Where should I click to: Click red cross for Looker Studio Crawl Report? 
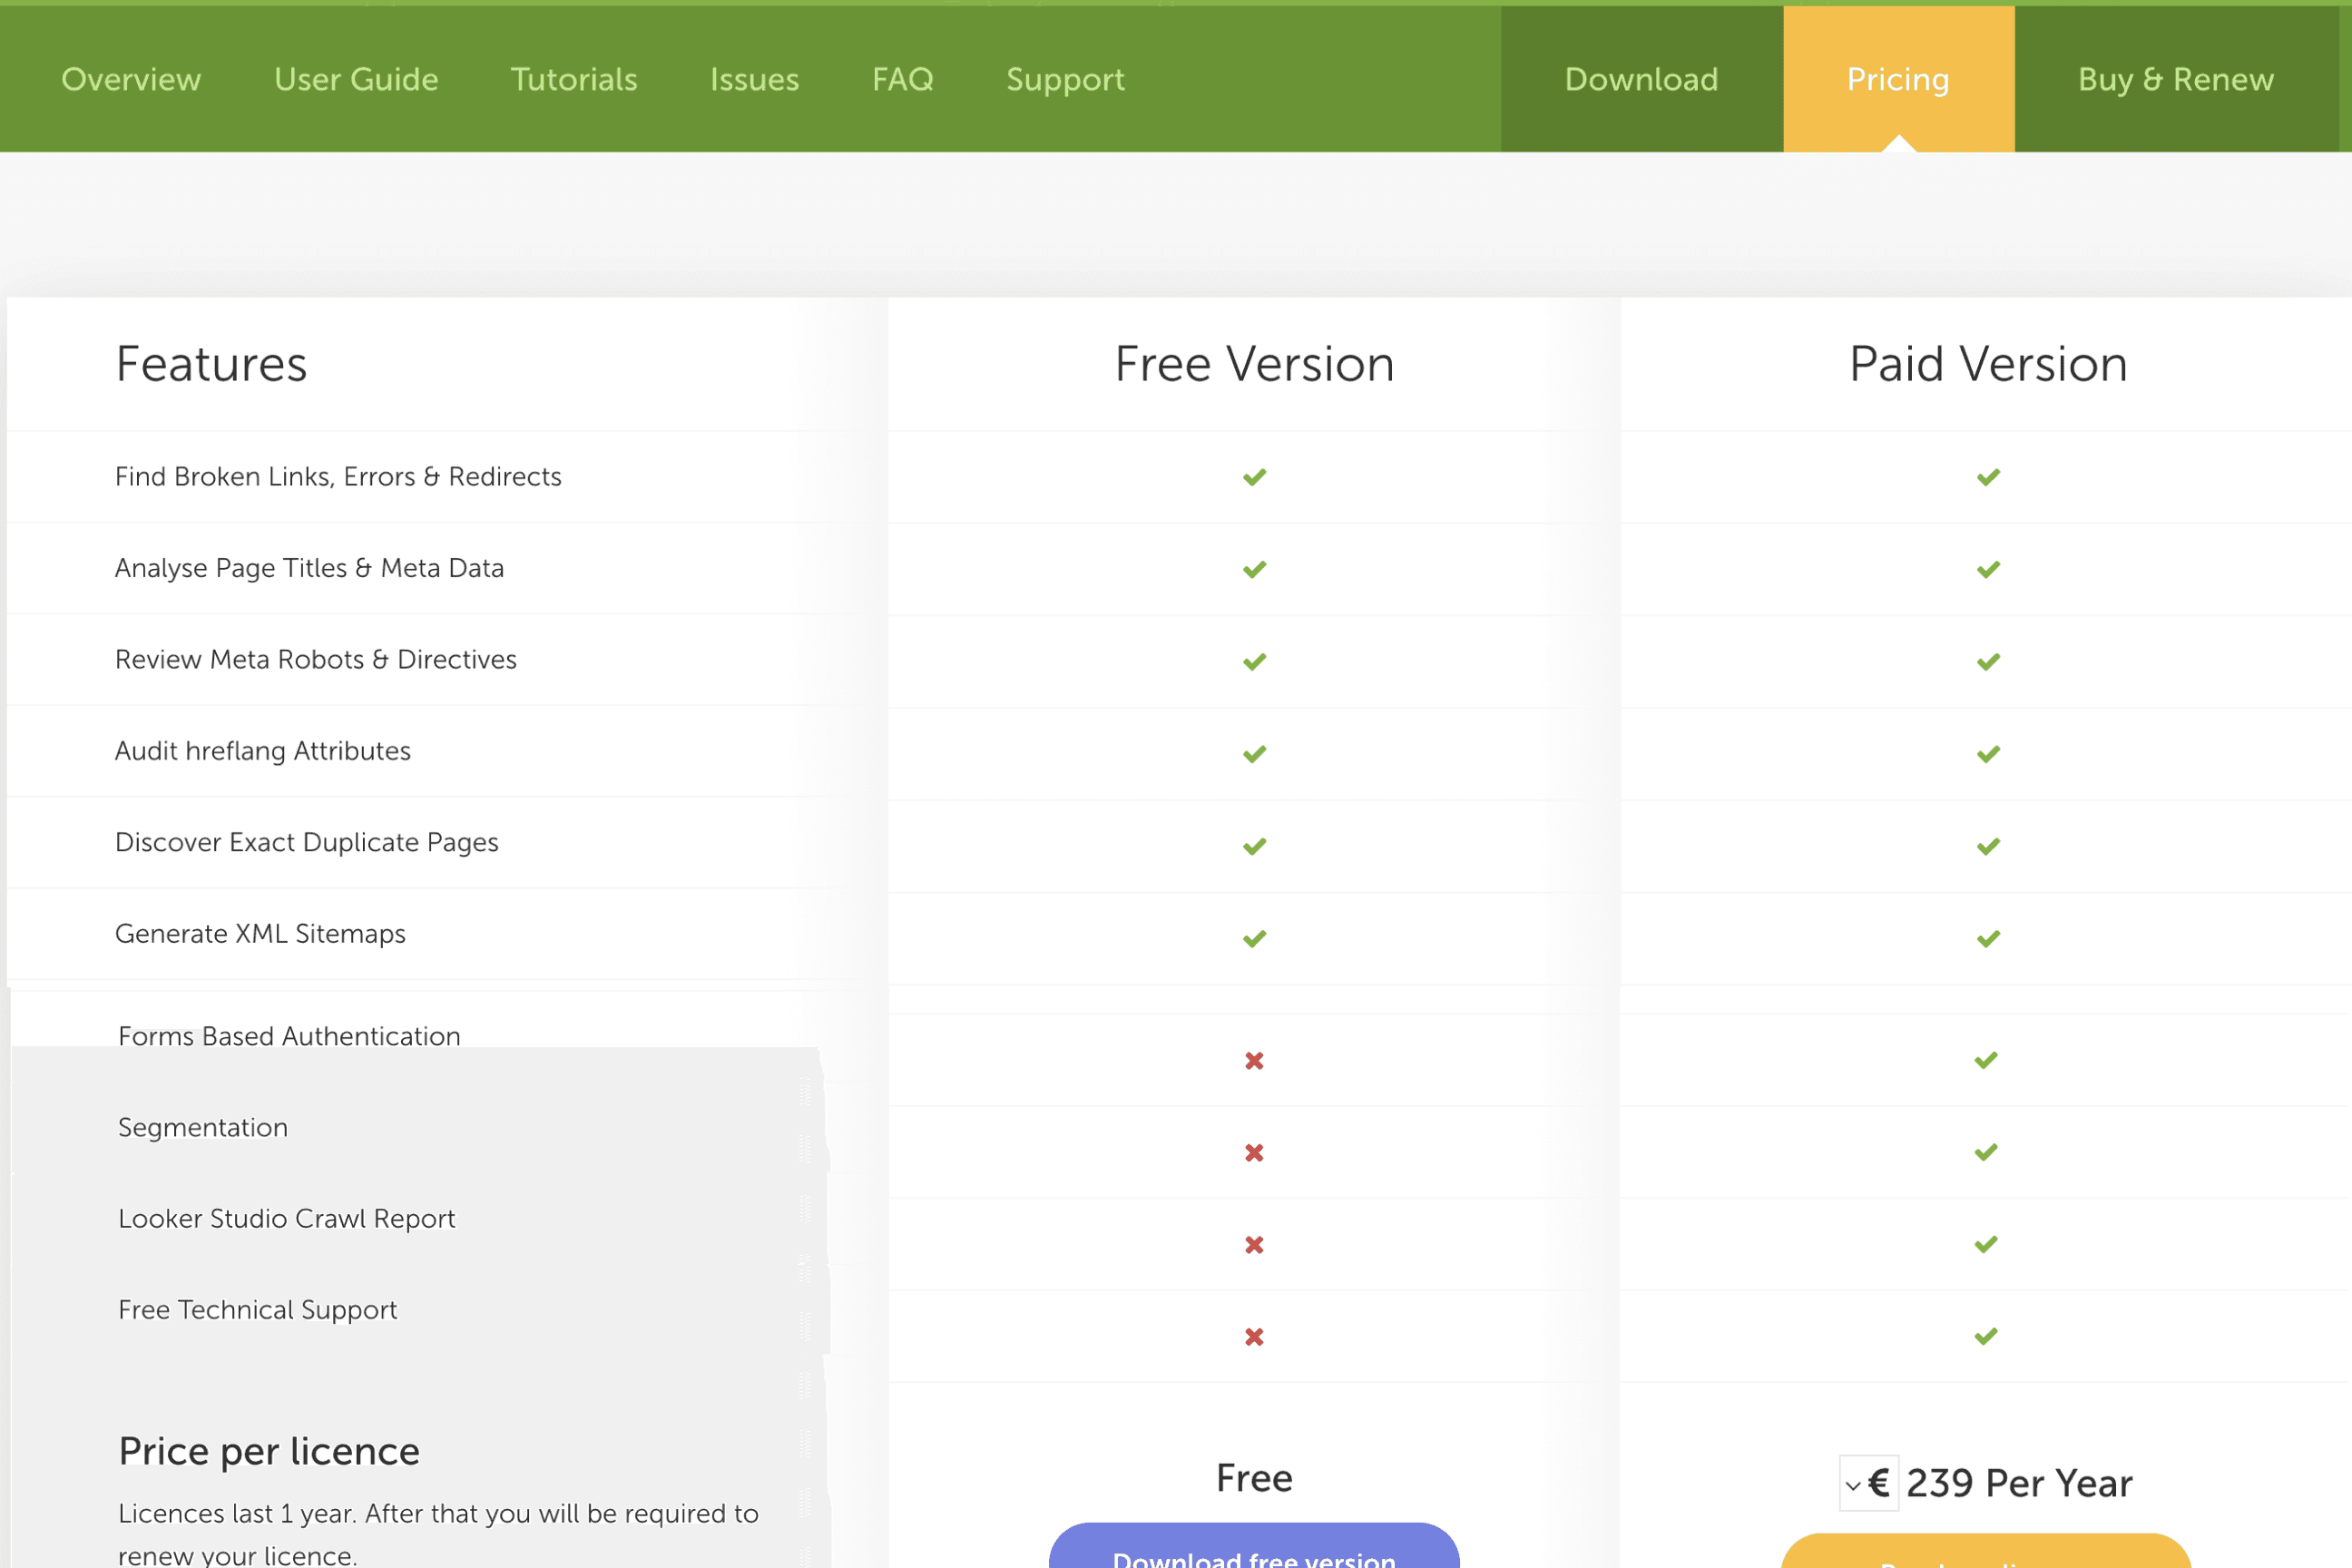click(1254, 1244)
